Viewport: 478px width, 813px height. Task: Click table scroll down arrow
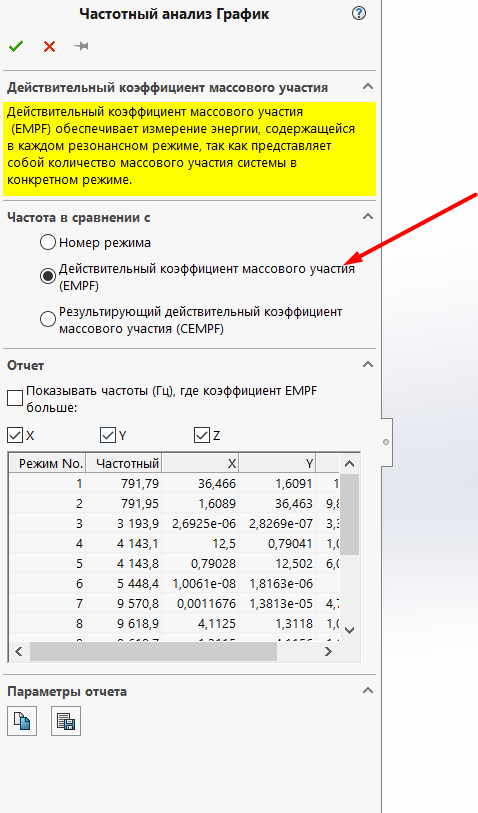349,630
